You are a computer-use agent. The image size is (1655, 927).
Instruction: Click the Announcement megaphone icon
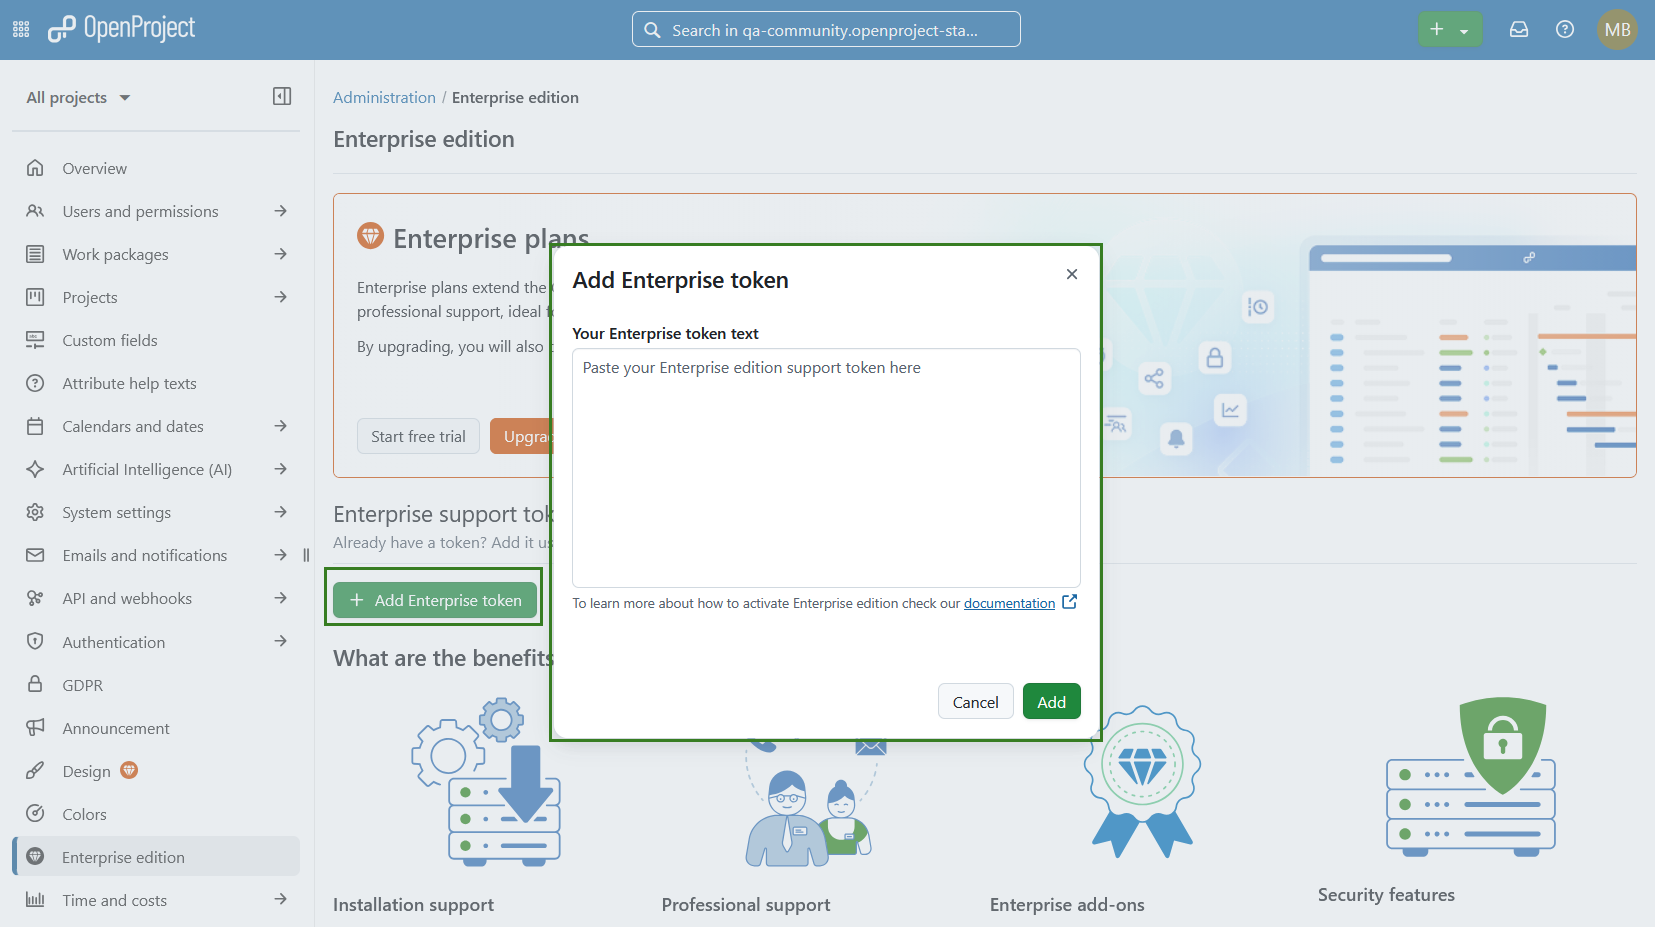35,727
